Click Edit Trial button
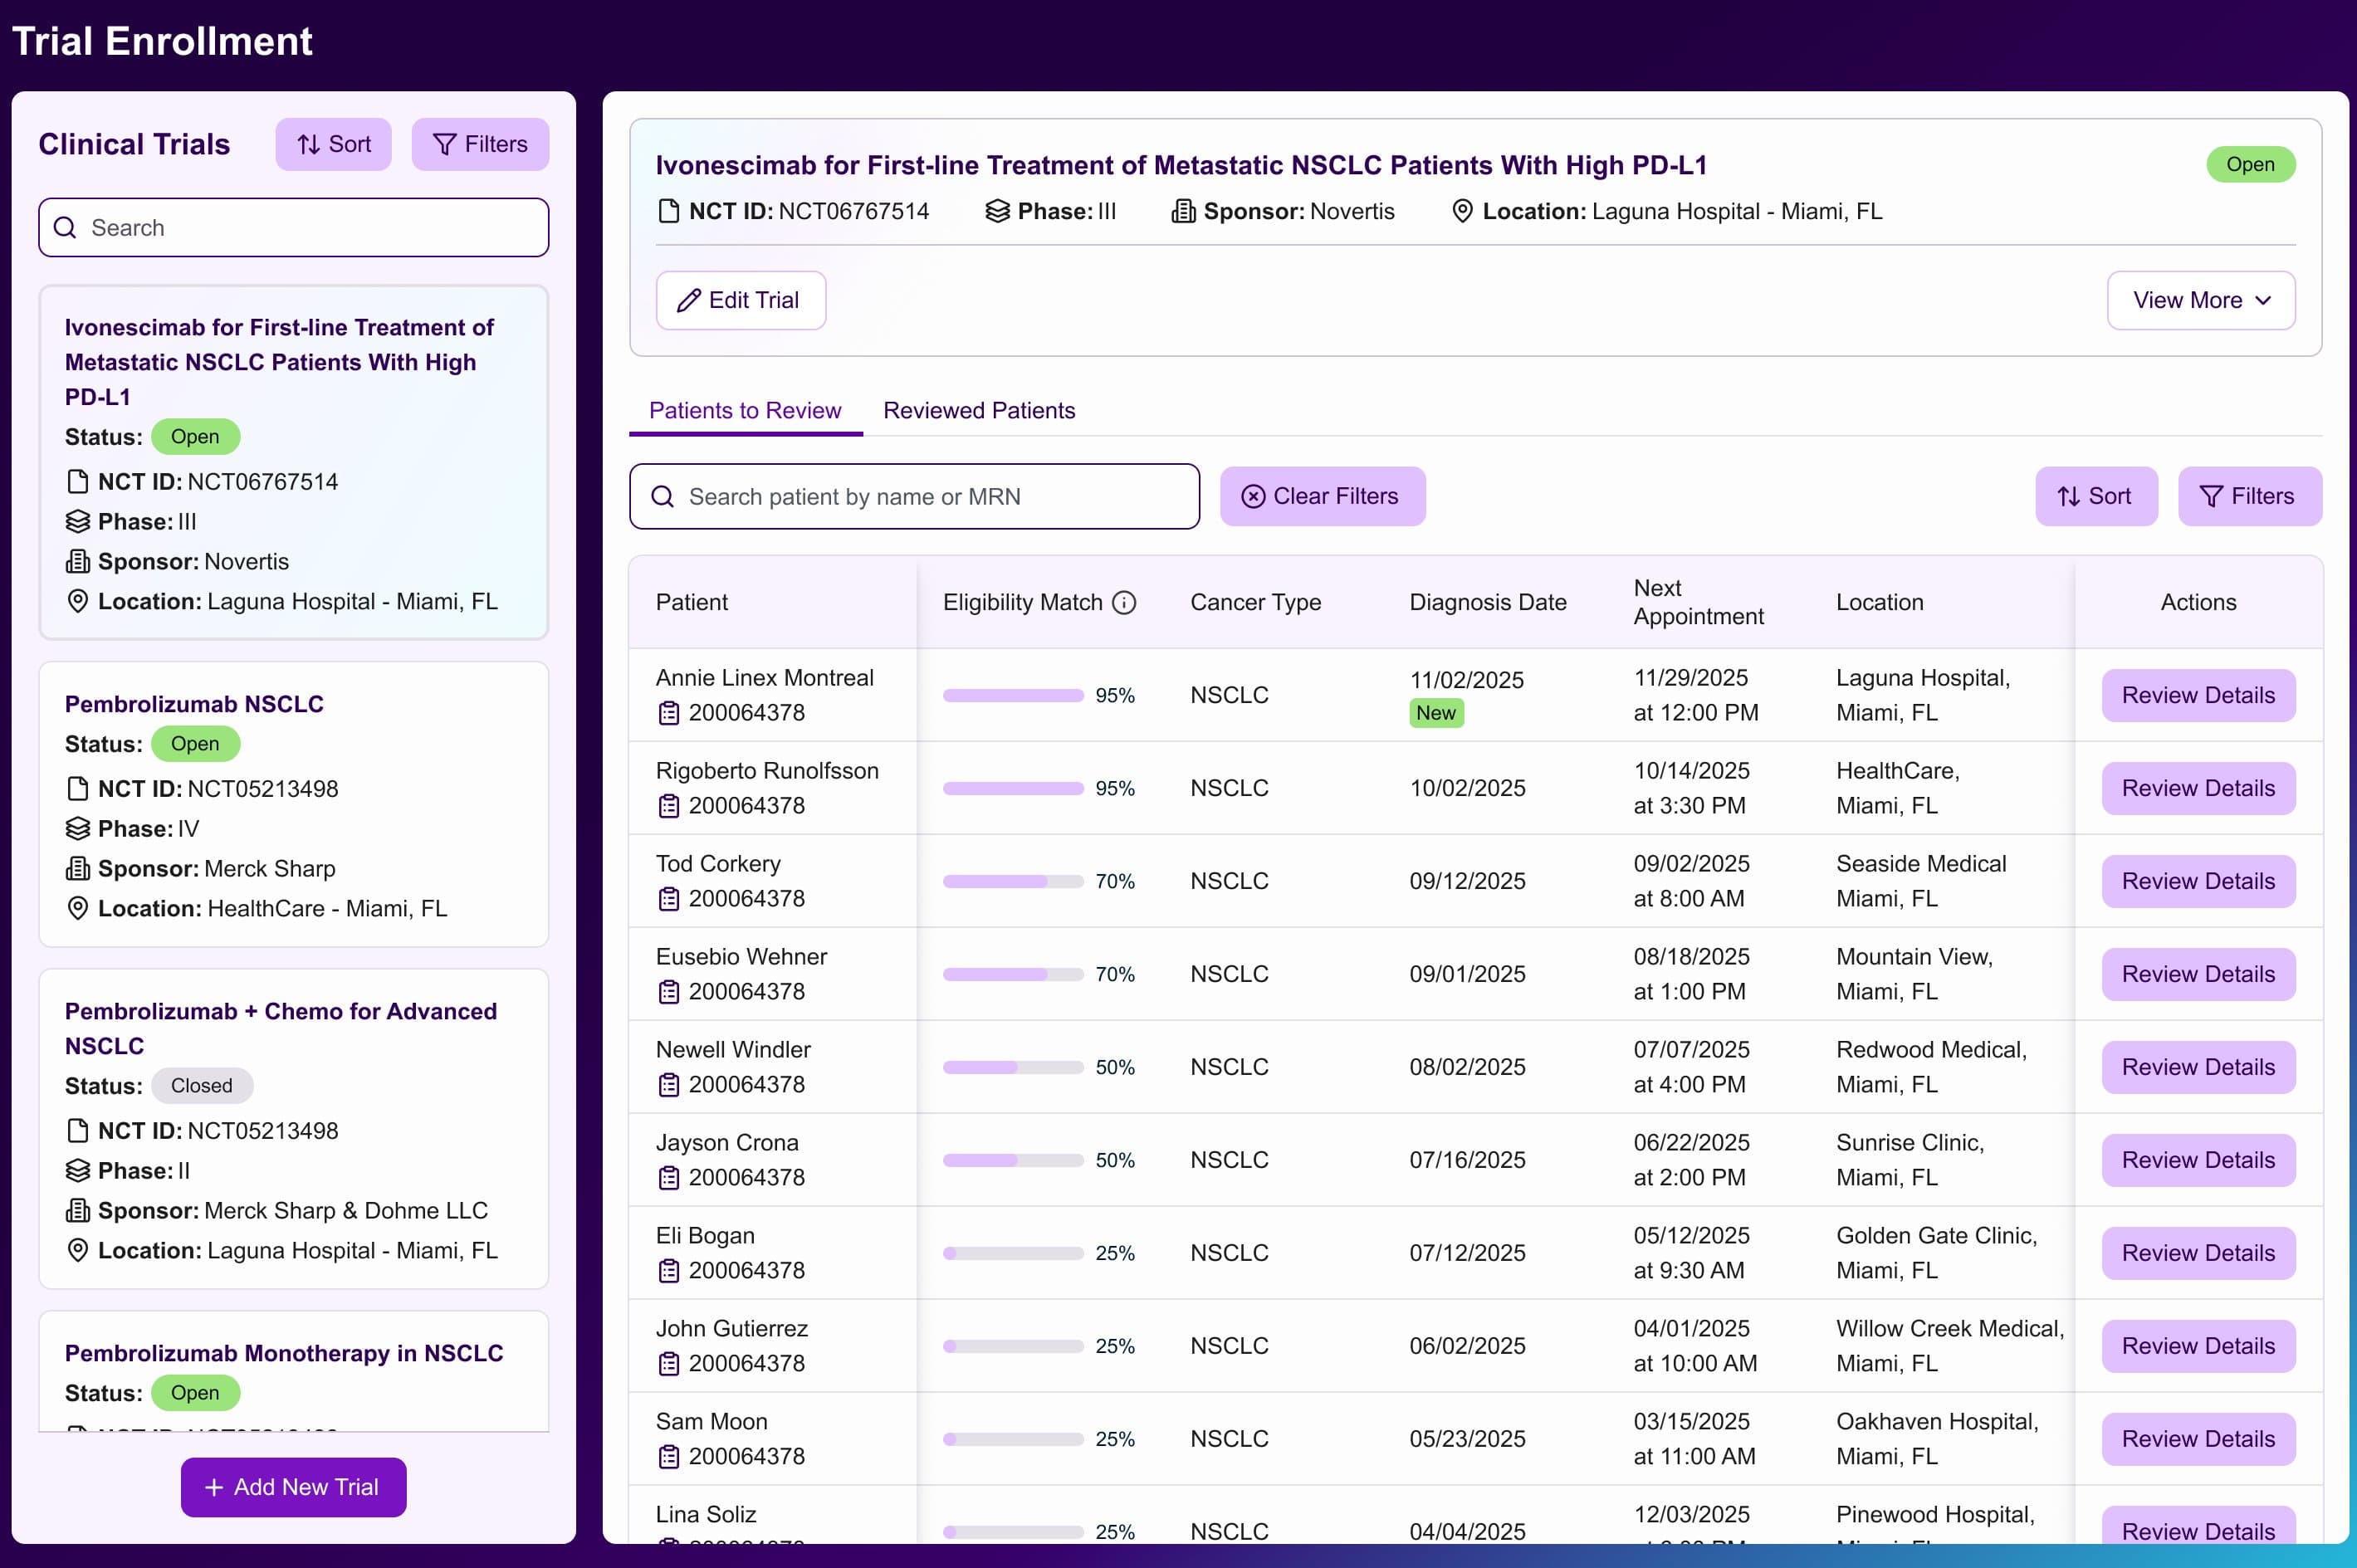The image size is (2357, 1568). click(x=740, y=300)
